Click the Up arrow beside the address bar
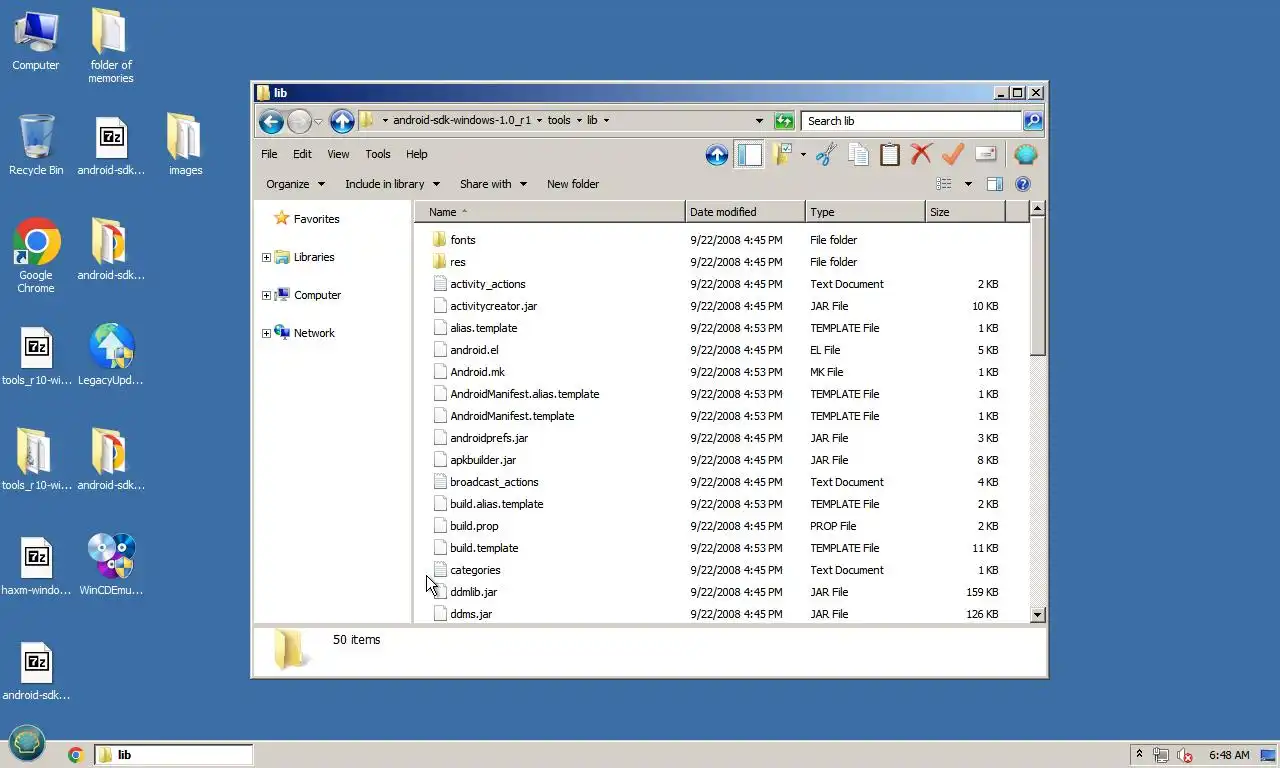 [342, 121]
